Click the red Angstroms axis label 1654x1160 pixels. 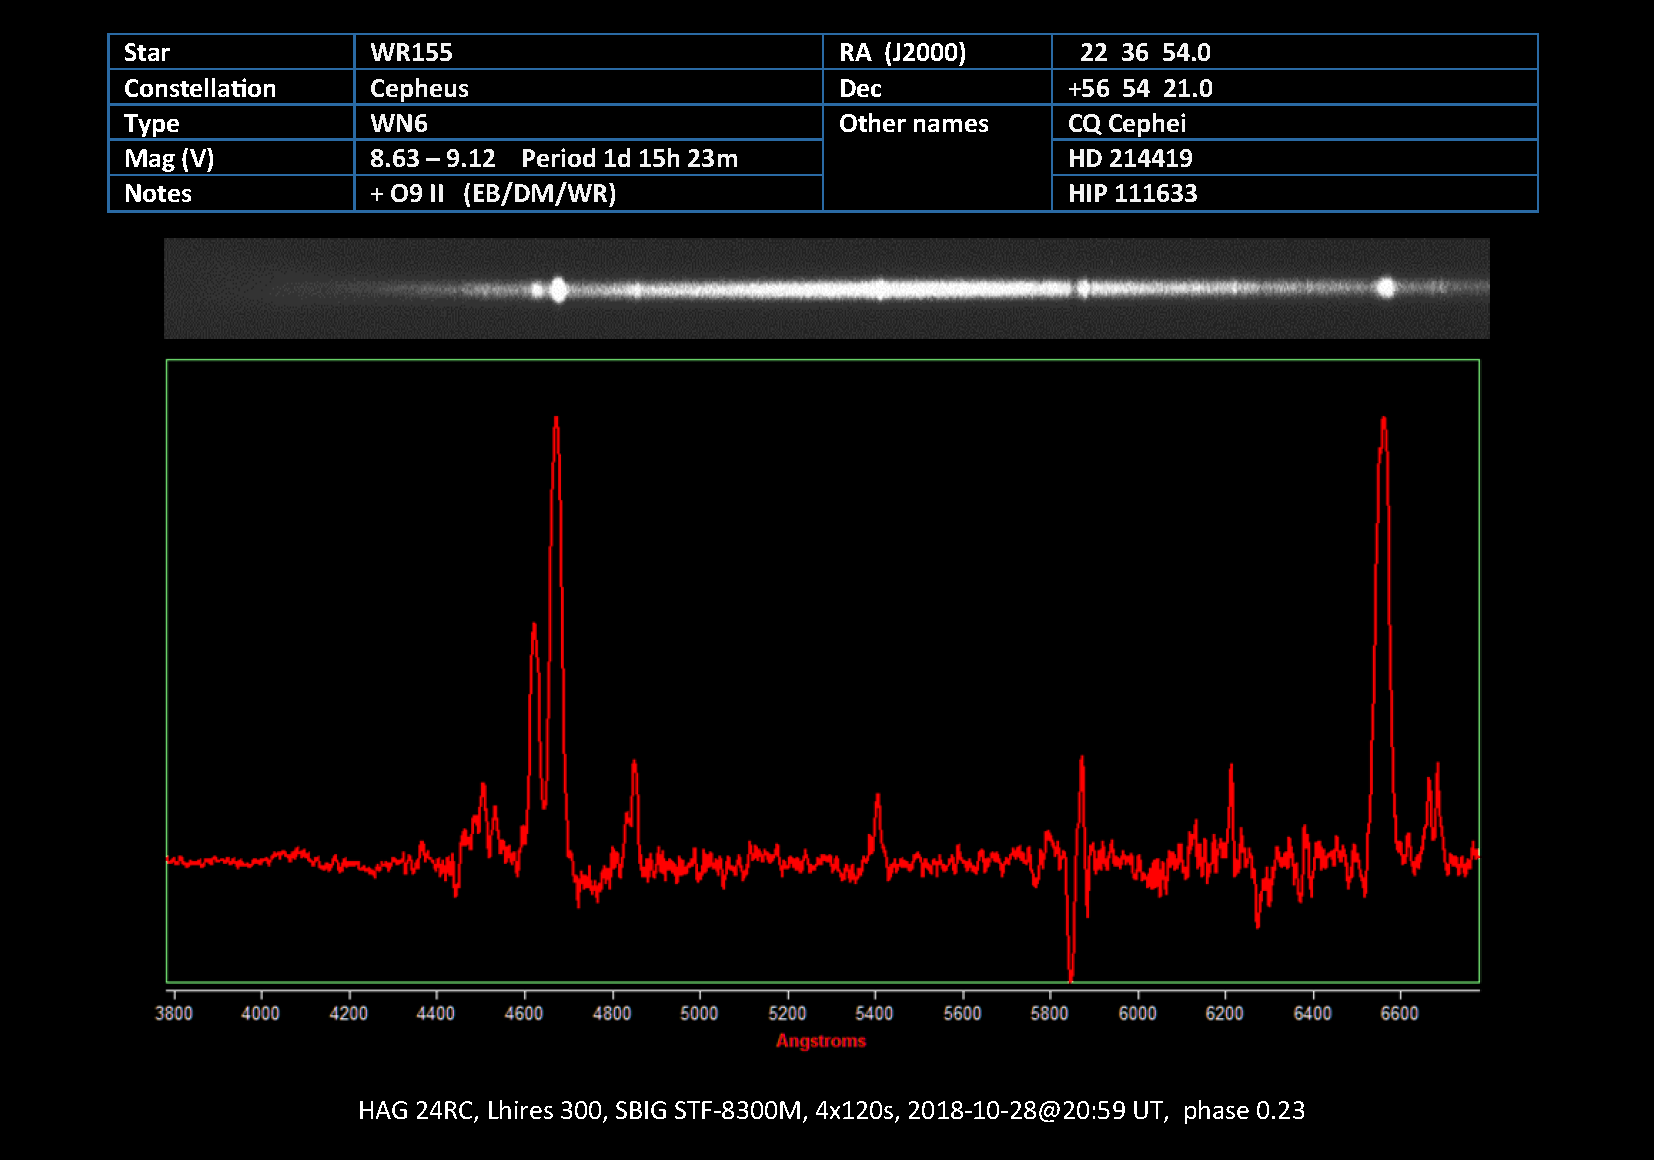(821, 1041)
